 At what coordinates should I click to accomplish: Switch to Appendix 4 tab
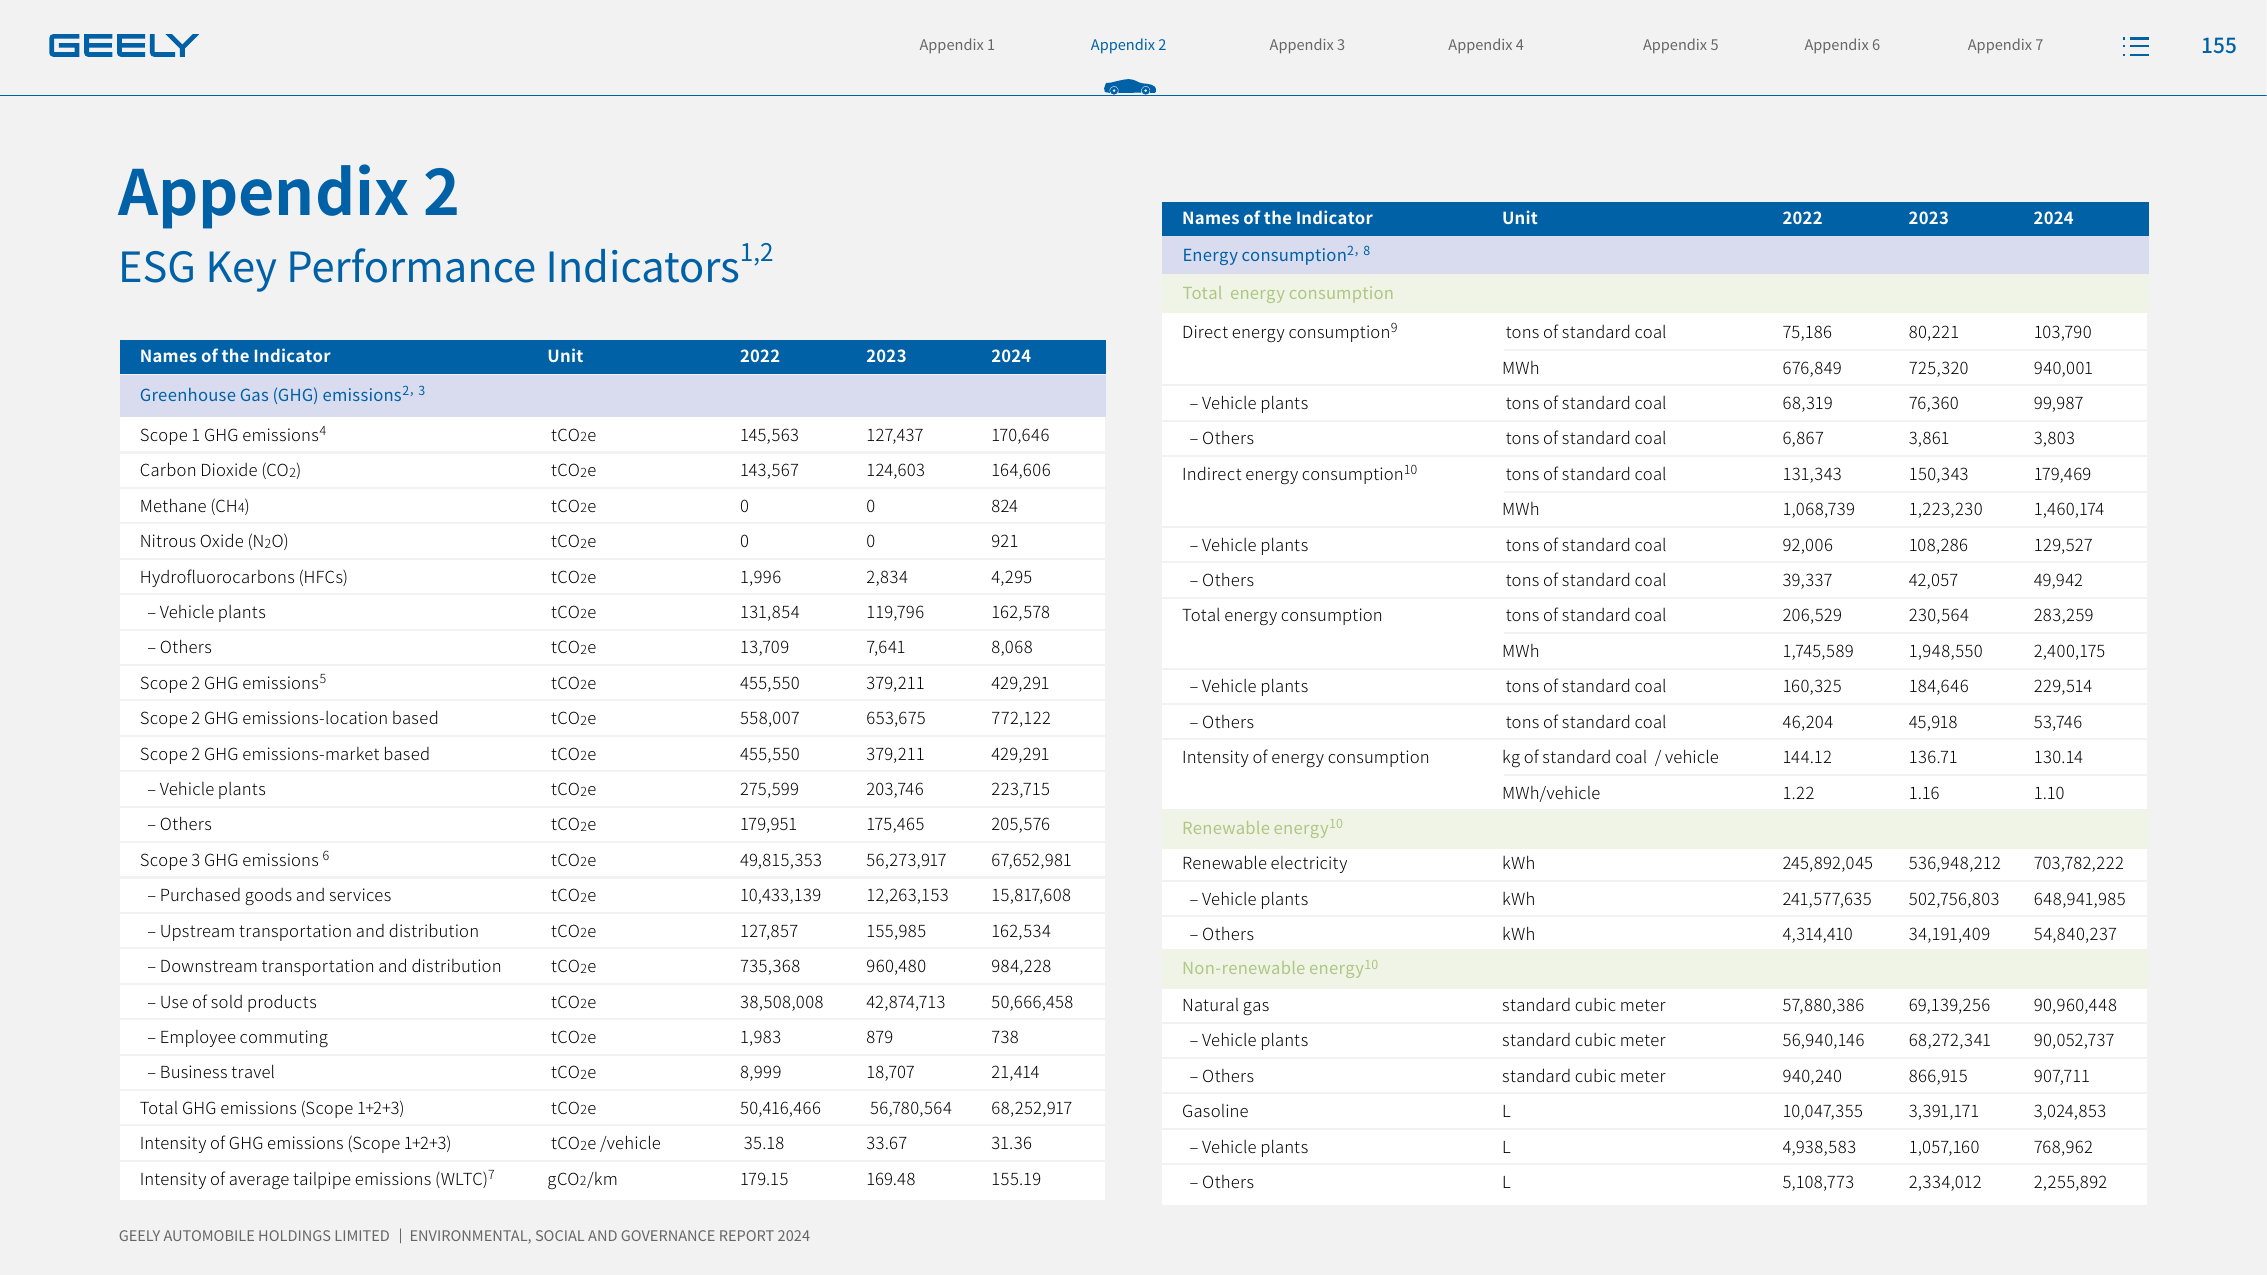1485,45
